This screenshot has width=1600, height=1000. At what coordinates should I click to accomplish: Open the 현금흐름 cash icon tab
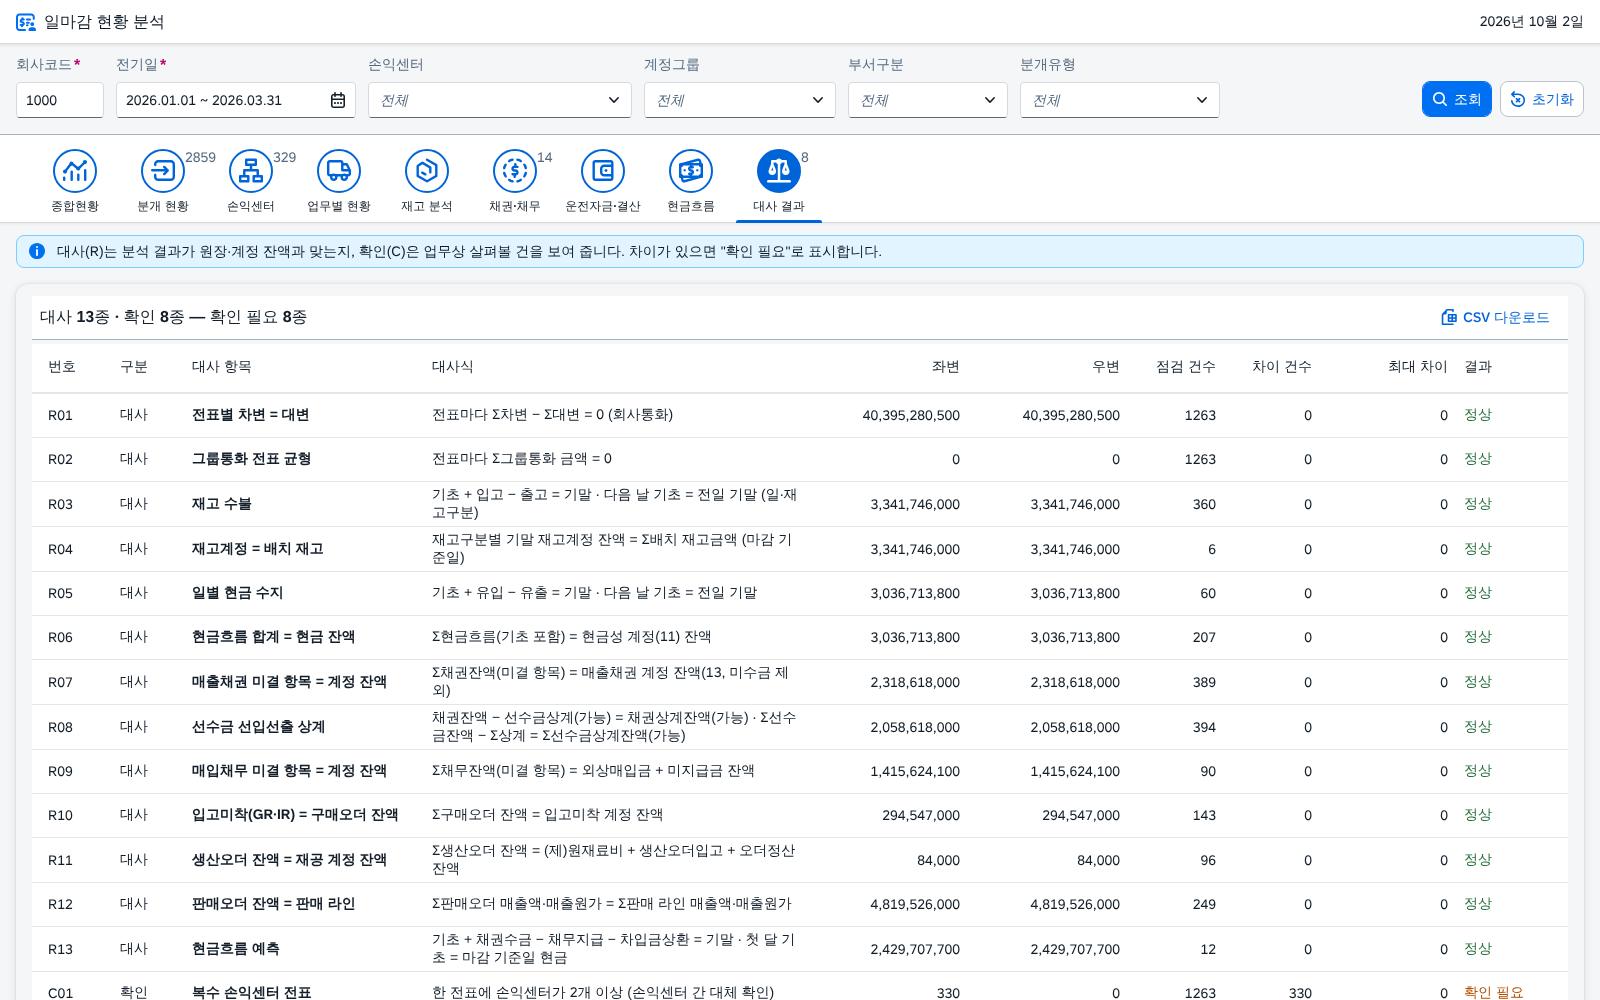pos(691,171)
